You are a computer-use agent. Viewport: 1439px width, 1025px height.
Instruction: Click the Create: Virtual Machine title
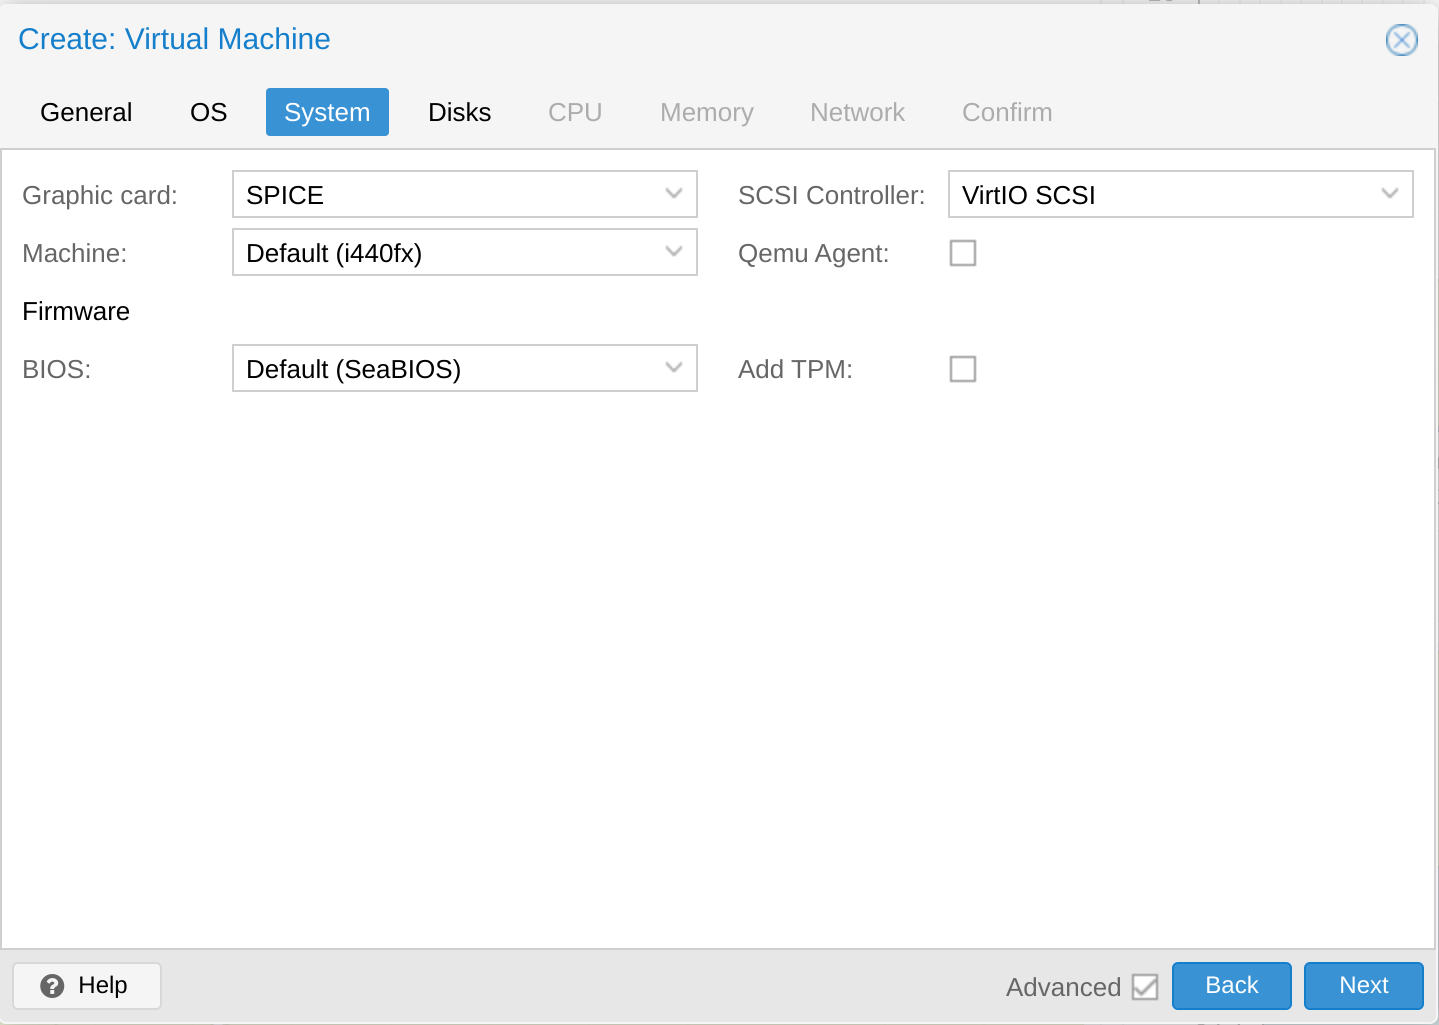point(174,39)
